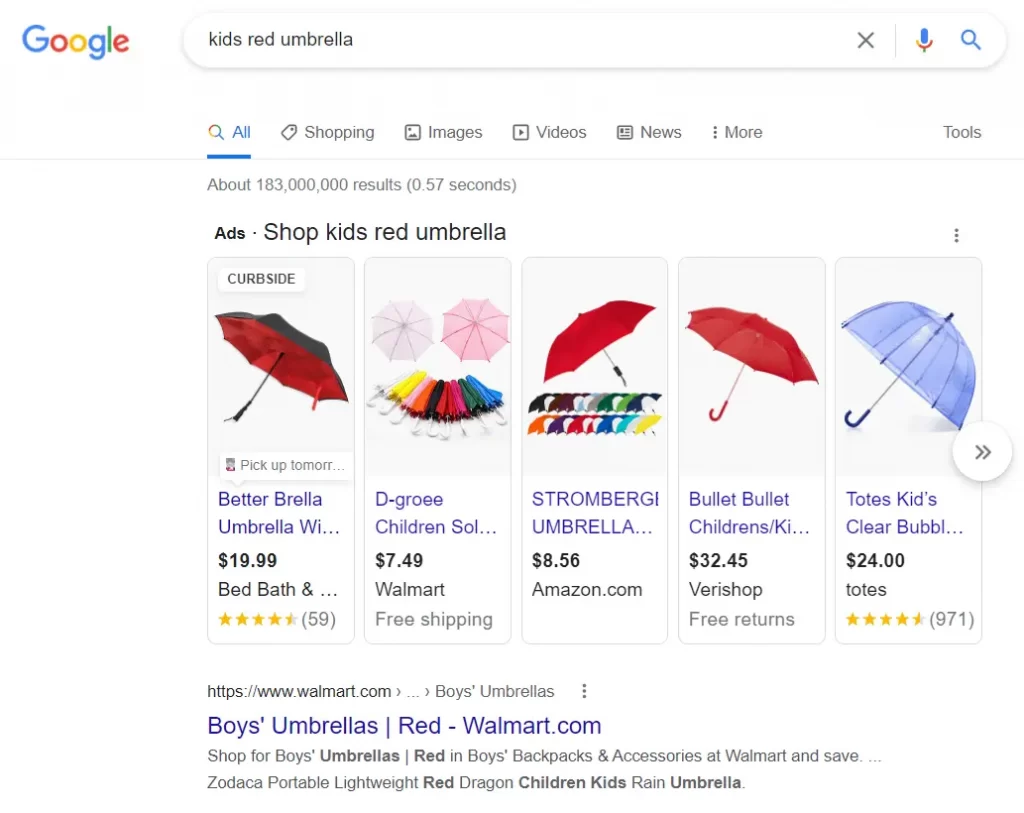The width and height of the screenshot is (1024, 813).
Task: Click the Pick up tomorrow store label
Action: point(285,465)
